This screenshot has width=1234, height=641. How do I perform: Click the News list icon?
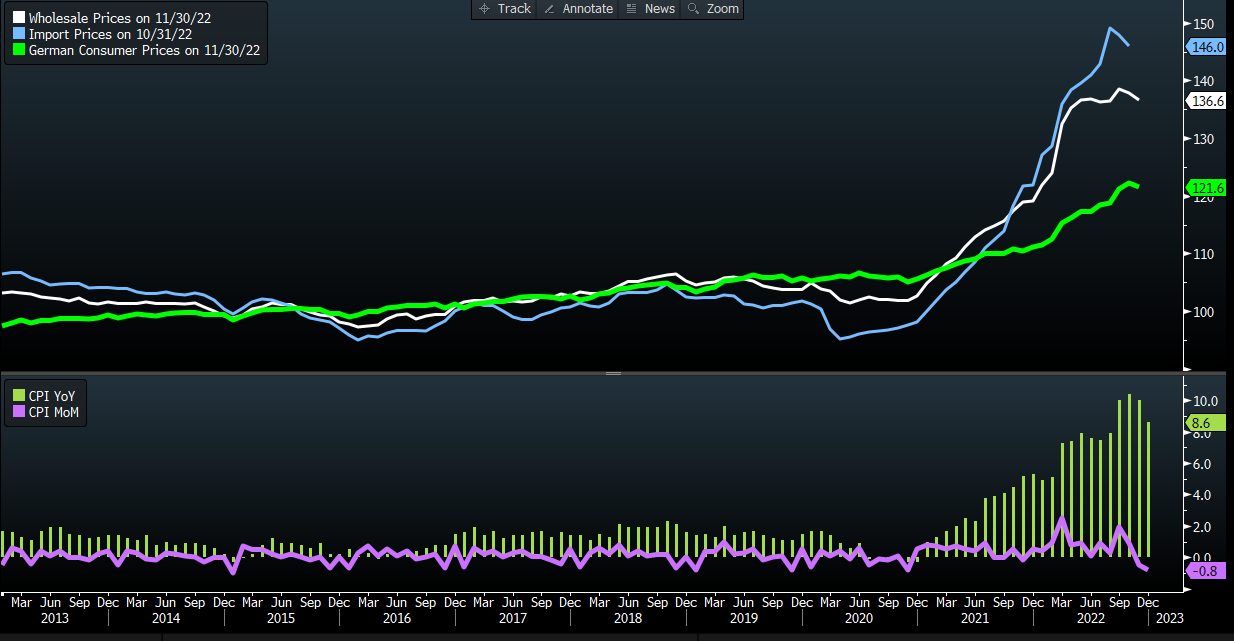point(631,9)
